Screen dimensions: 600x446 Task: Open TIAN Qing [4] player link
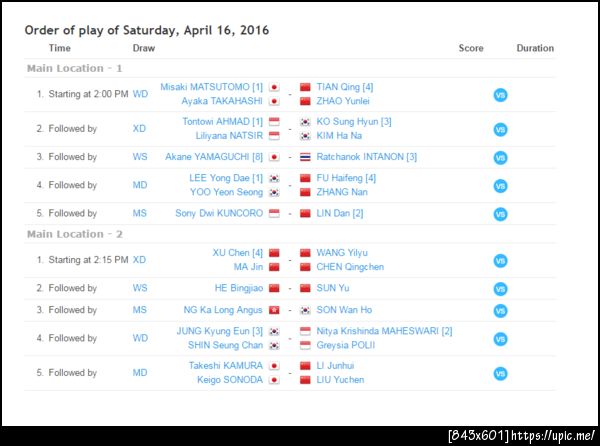point(344,87)
